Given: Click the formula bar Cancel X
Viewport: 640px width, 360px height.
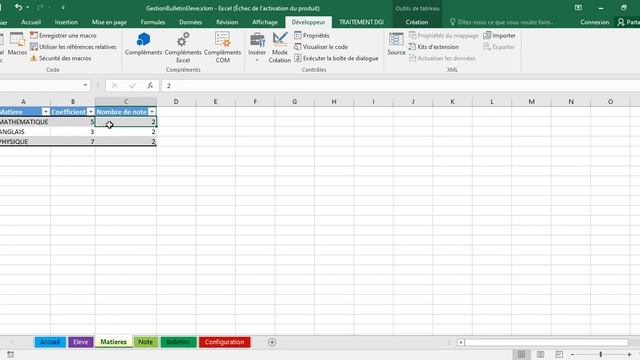Looking at the screenshot, I should point(115,85).
